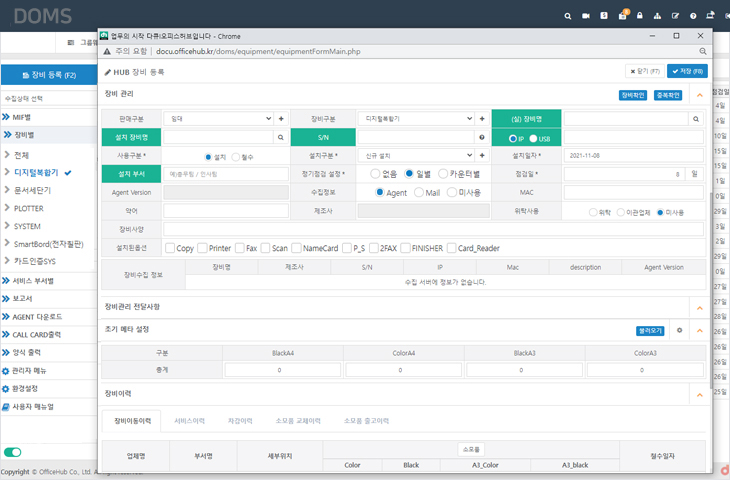Collapse the 초기 메타 설정 section chevron
730x480 pixels.
[x=699, y=331]
